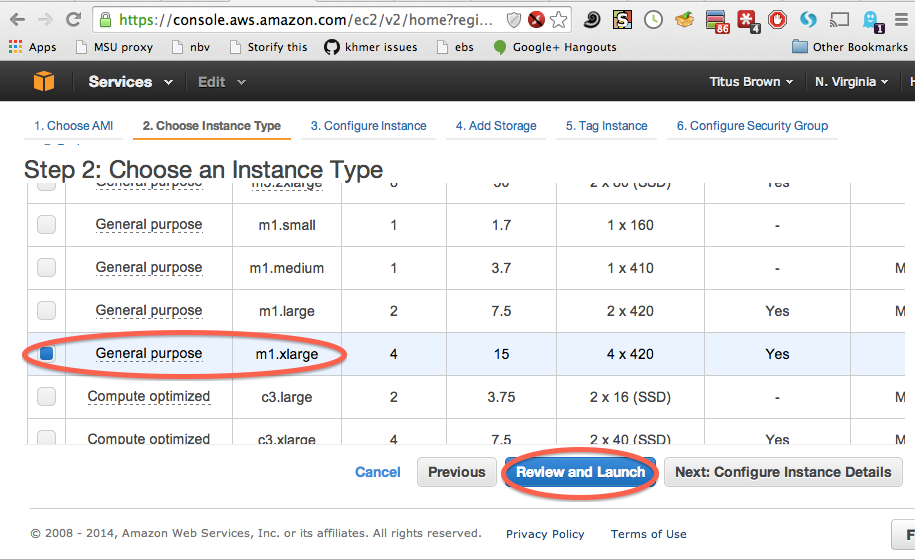Image resolution: width=915 pixels, height=560 pixels.
Task: Select the 2. Choose Instance Type tab
Action: coord(212,126)
